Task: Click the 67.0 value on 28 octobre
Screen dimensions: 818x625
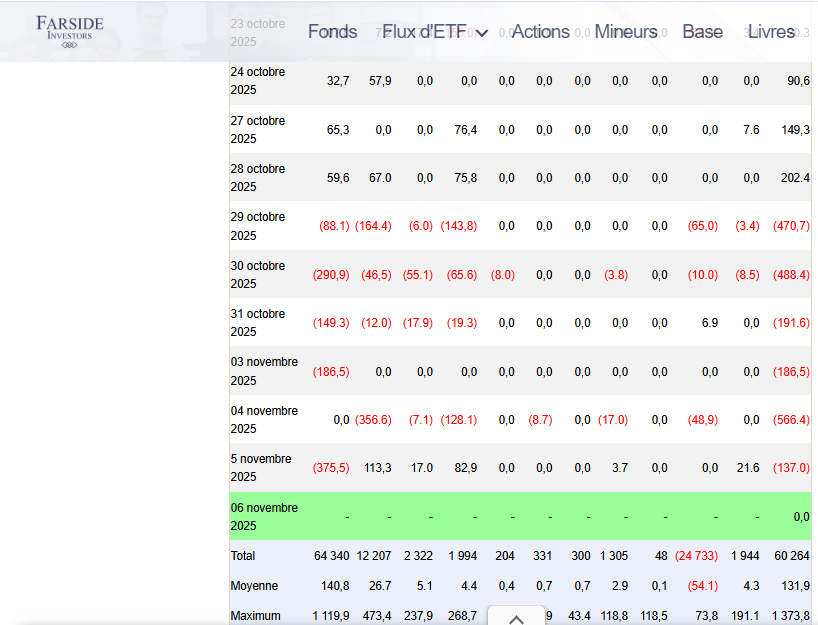Action: (380, 178)
